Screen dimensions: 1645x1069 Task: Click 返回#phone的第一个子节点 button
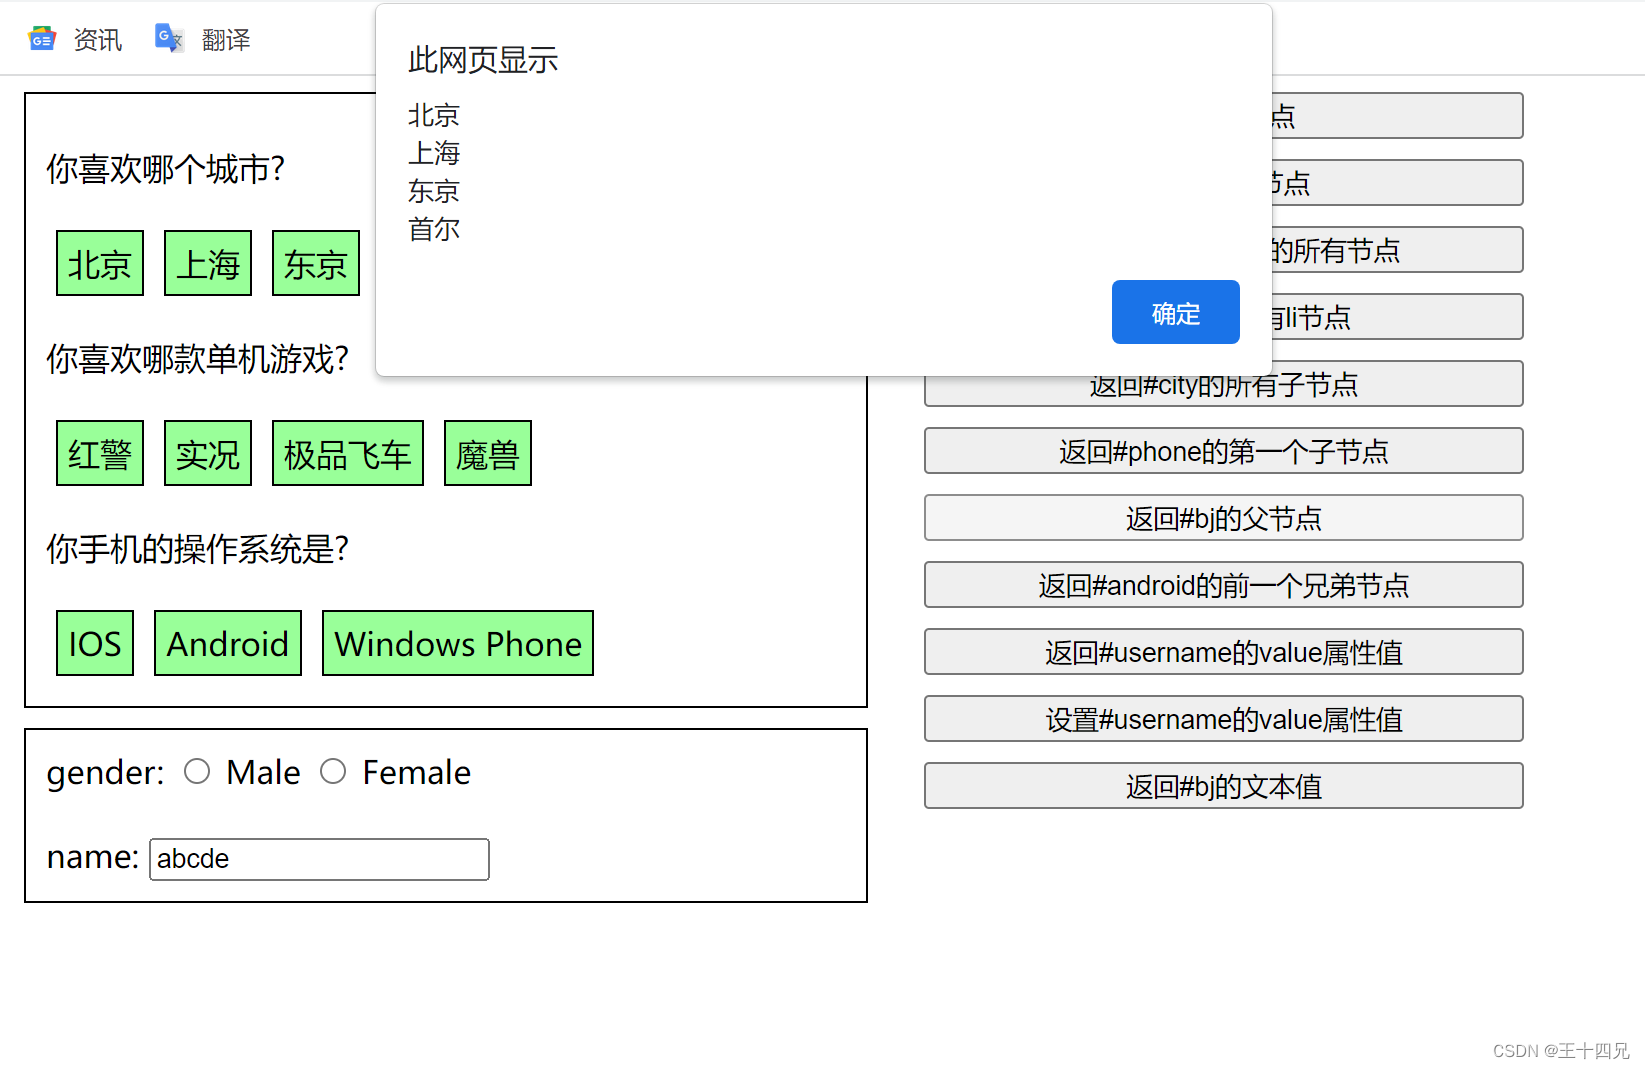[x=1224, y=451]
